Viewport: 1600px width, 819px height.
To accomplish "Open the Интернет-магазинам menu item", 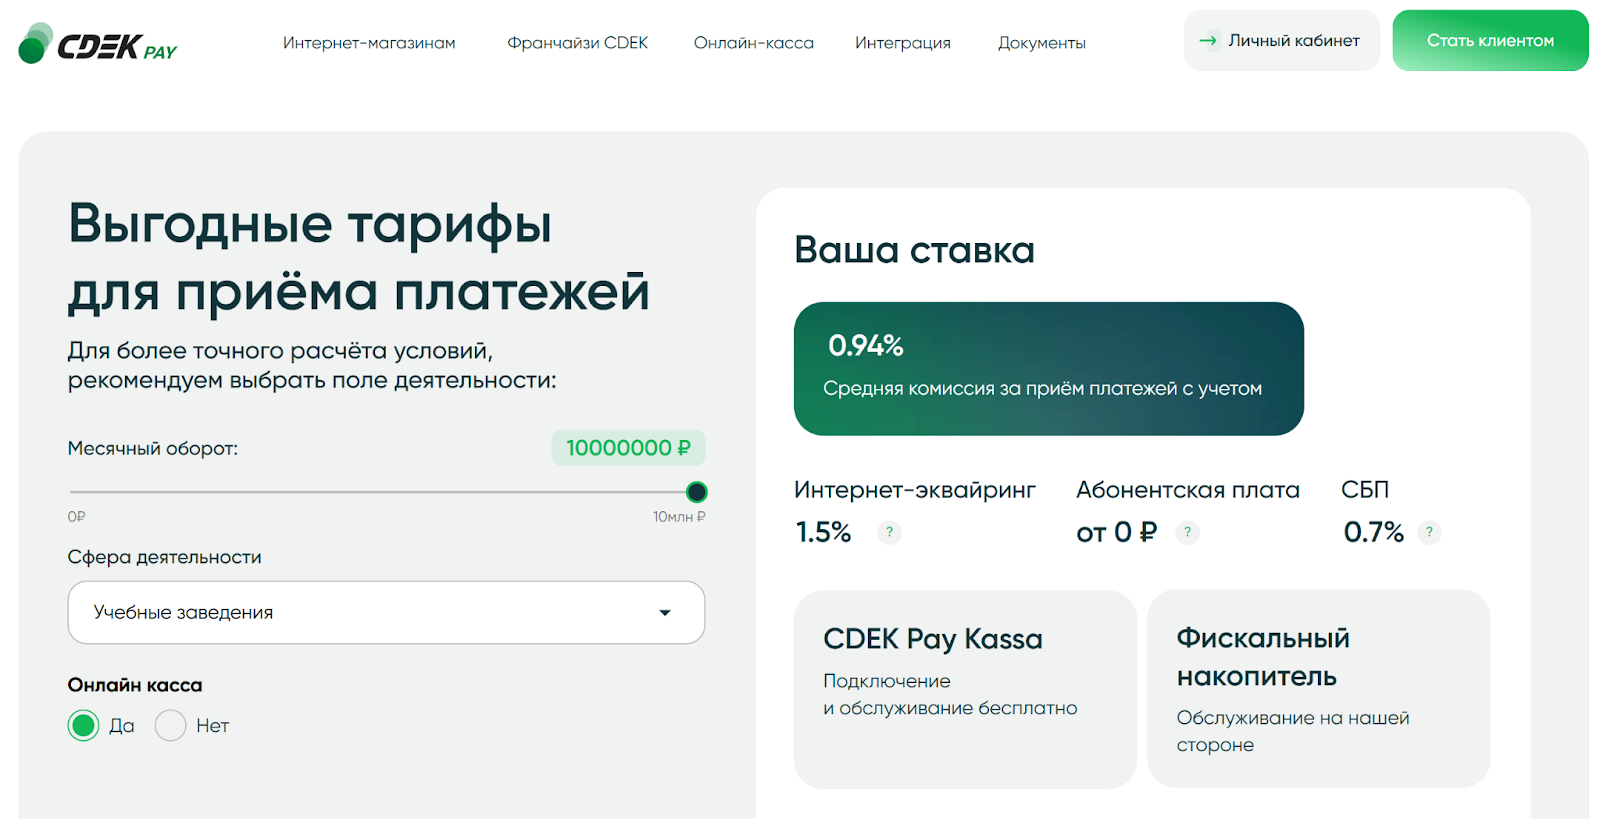I will [x=369, y=43].
